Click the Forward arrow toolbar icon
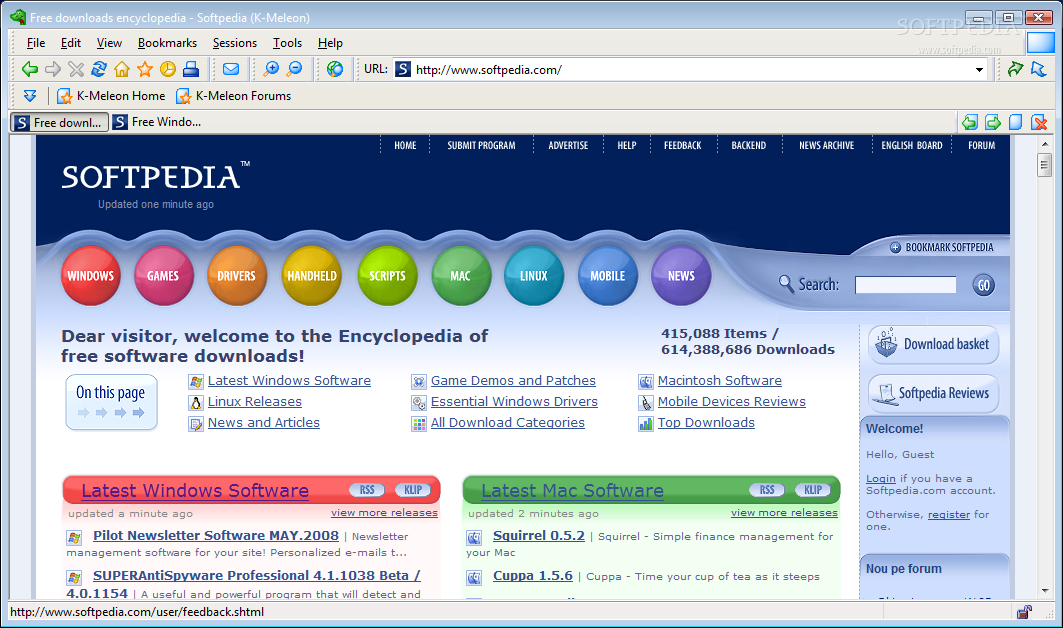This screenshot has width=1063, height=628. coord(53,68)
